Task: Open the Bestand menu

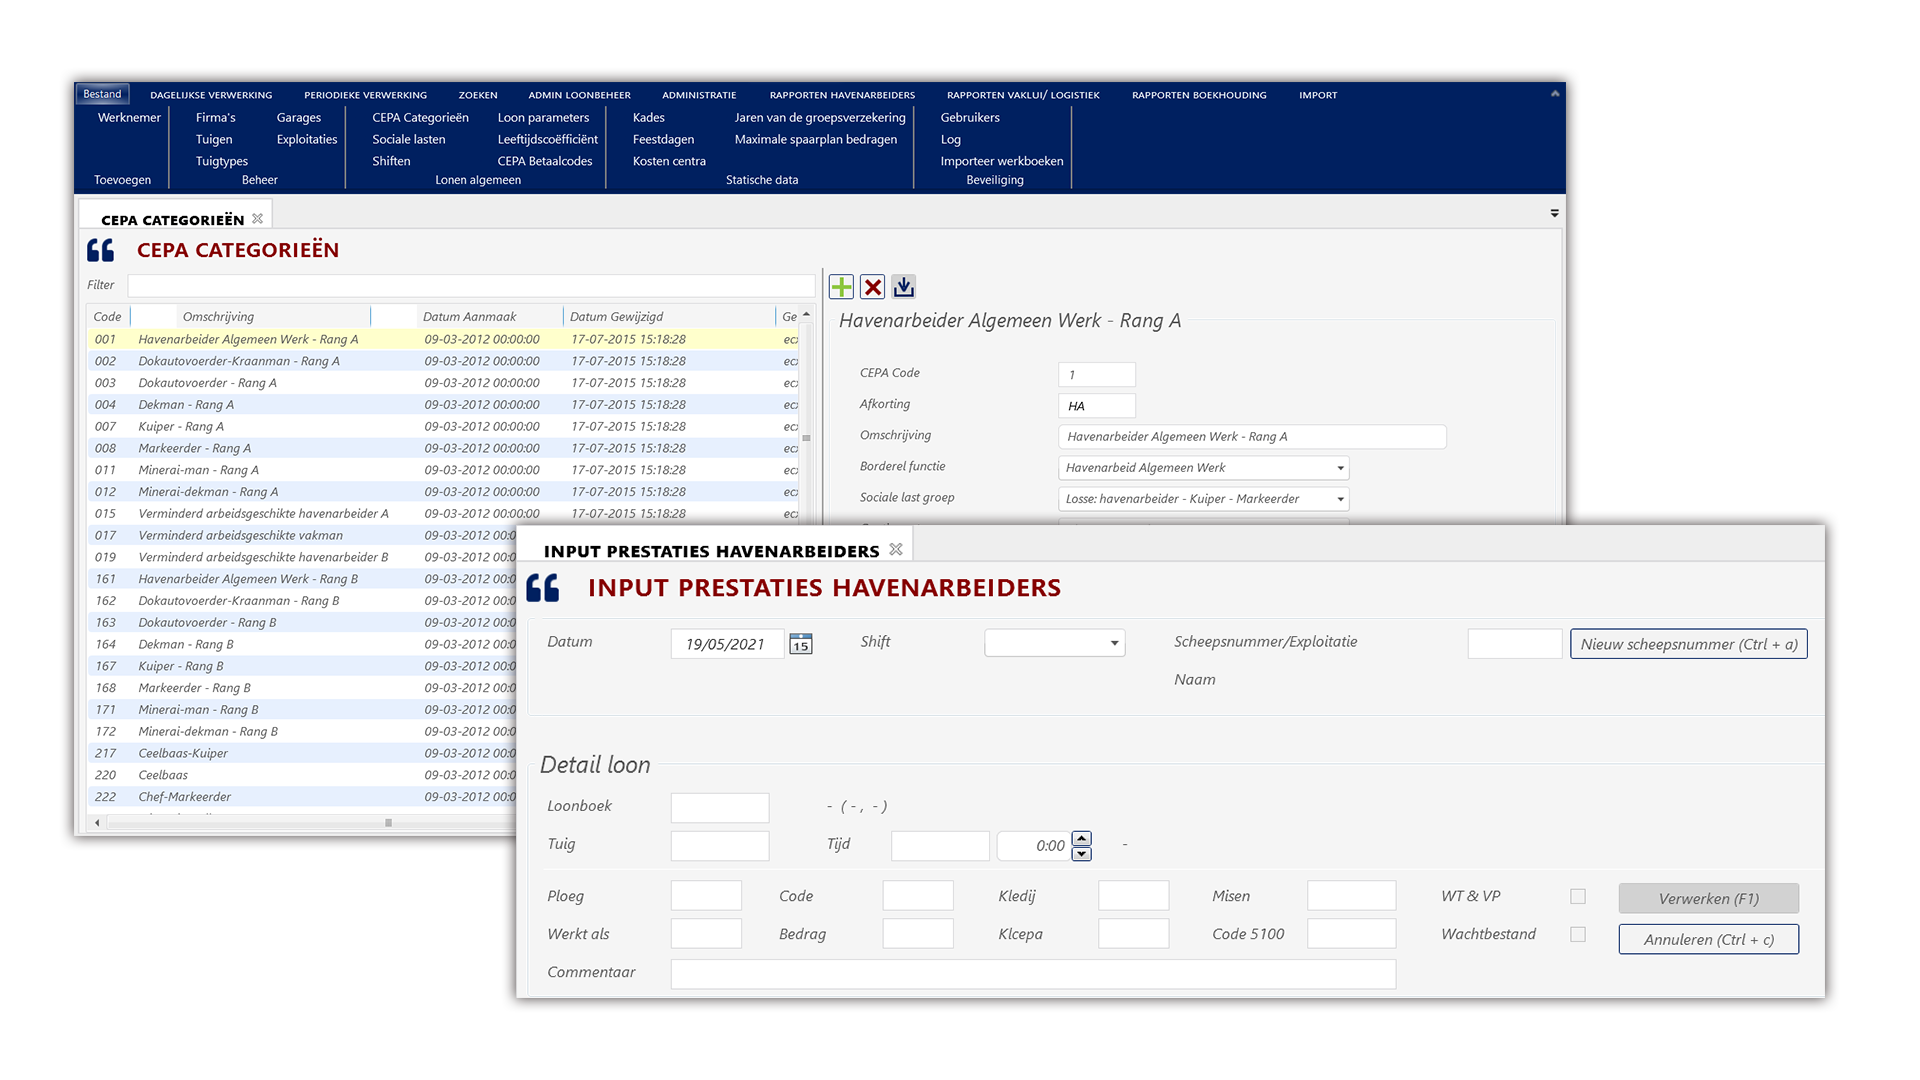Action: tap(102, 94)
